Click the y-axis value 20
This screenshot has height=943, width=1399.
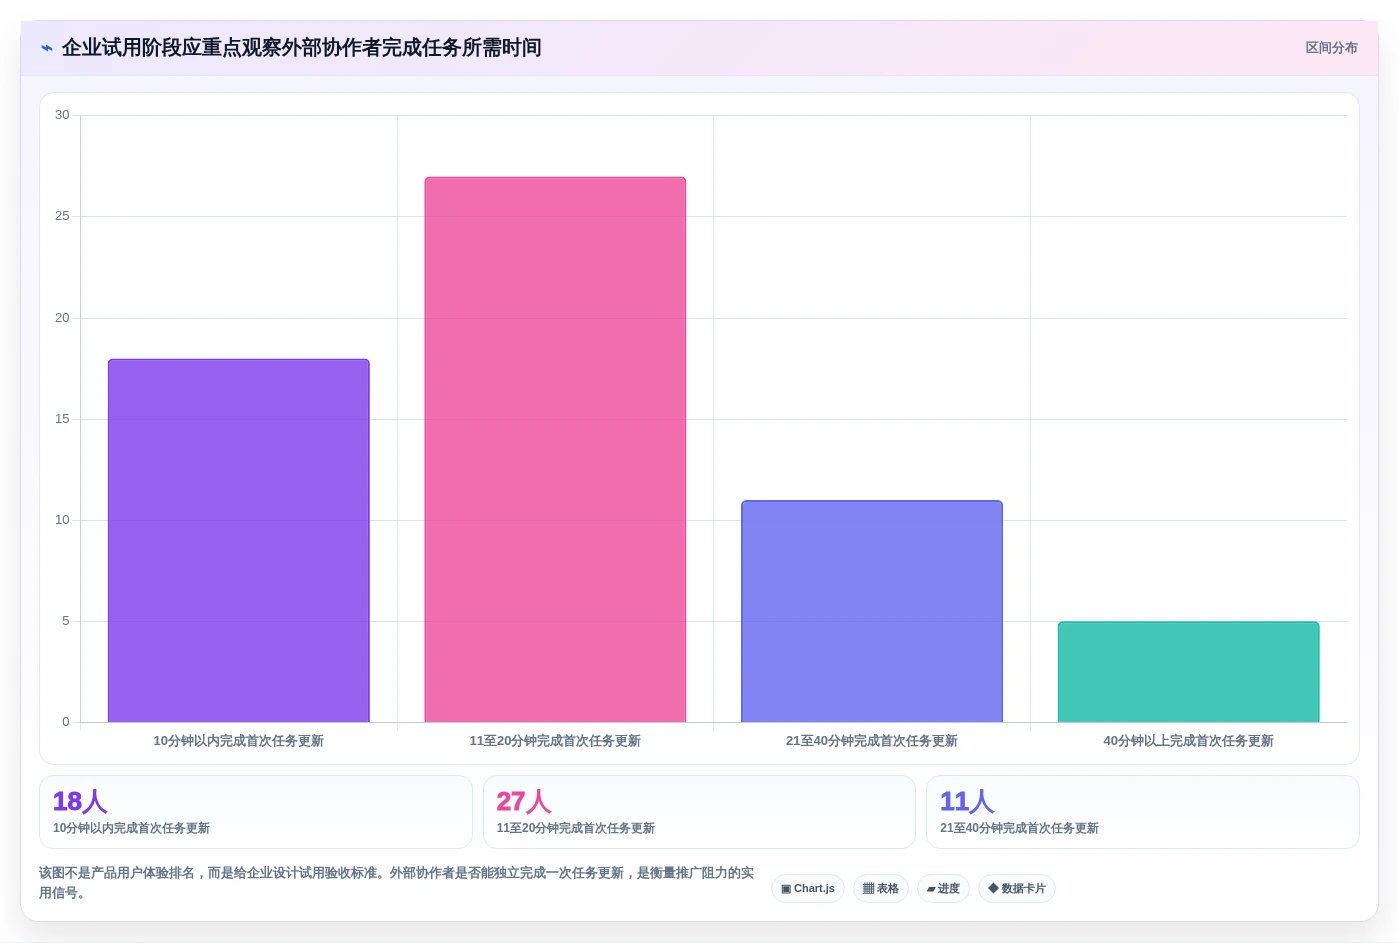tap(62, 318)
